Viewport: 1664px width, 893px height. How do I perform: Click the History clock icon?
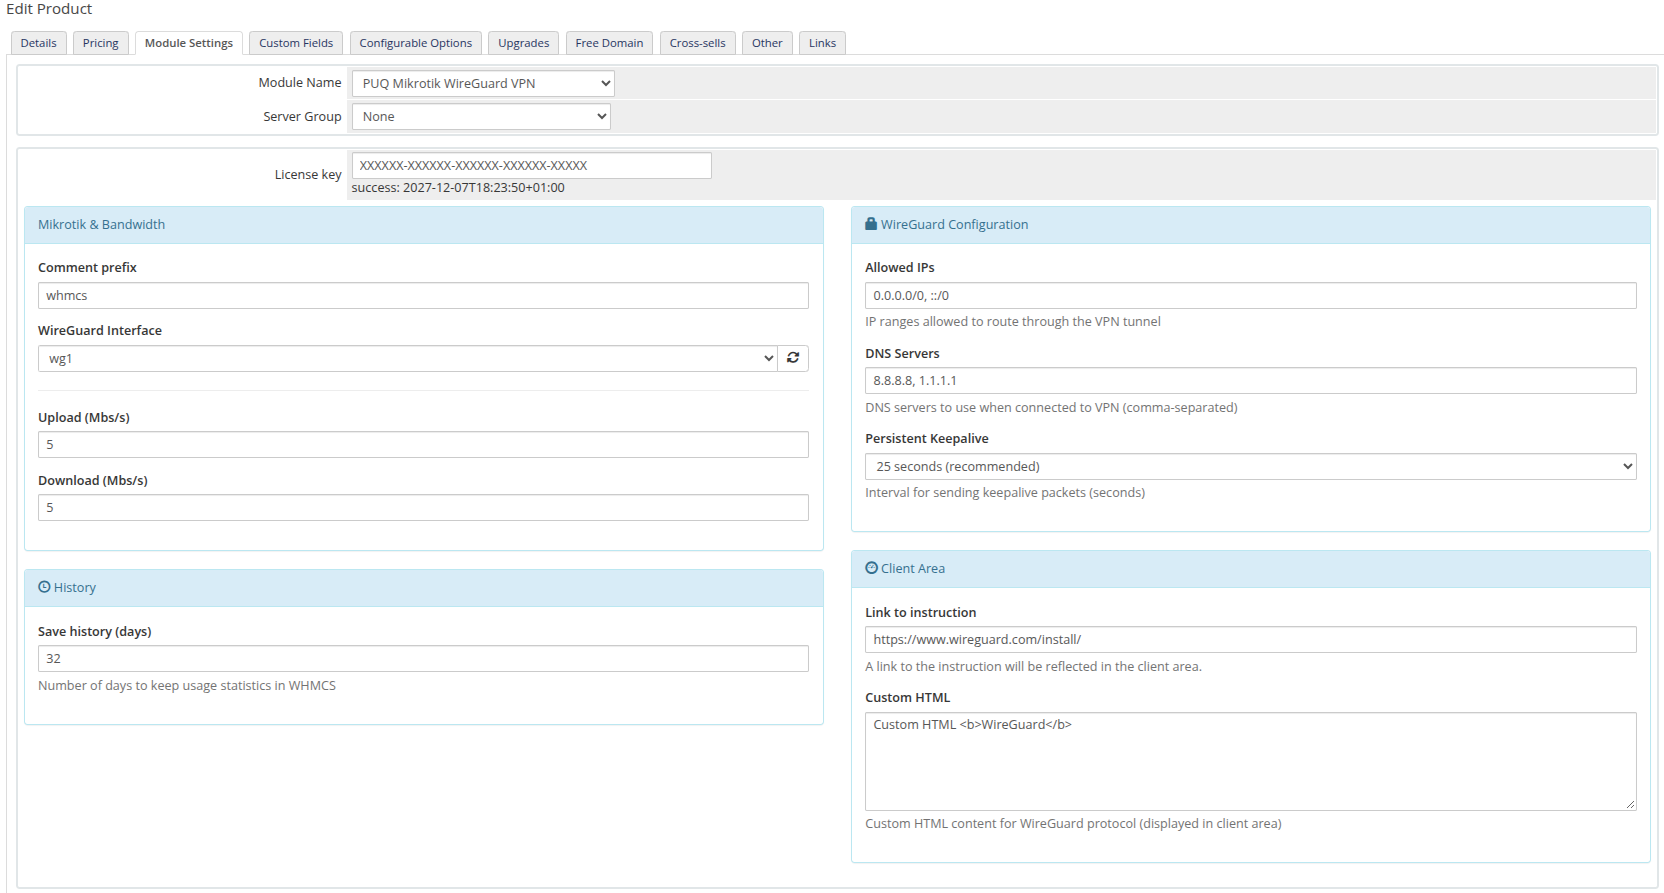44,587
